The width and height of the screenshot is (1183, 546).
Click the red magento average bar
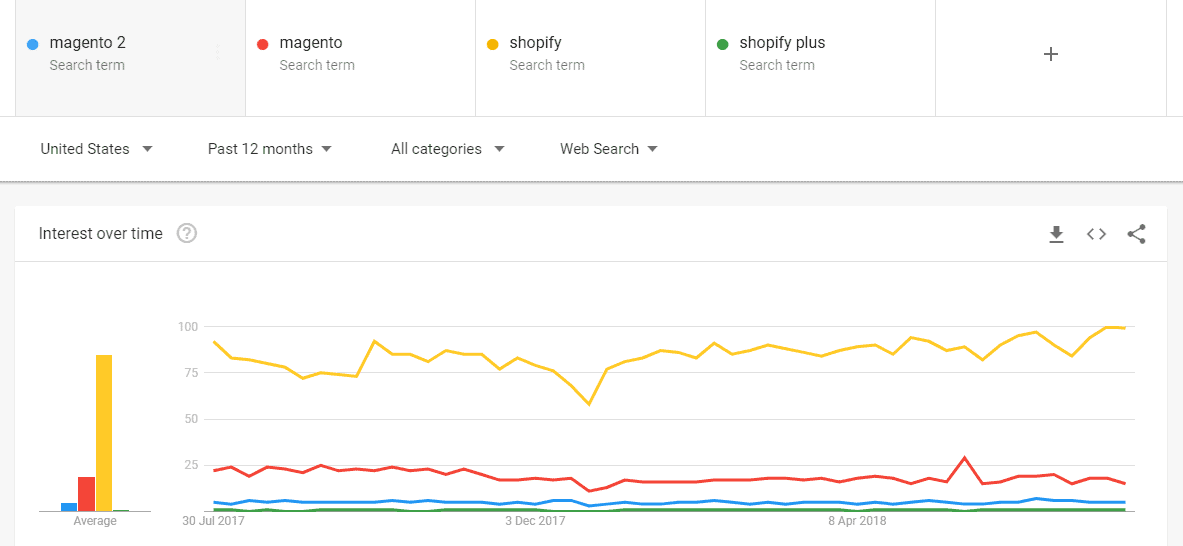point(86,494)
